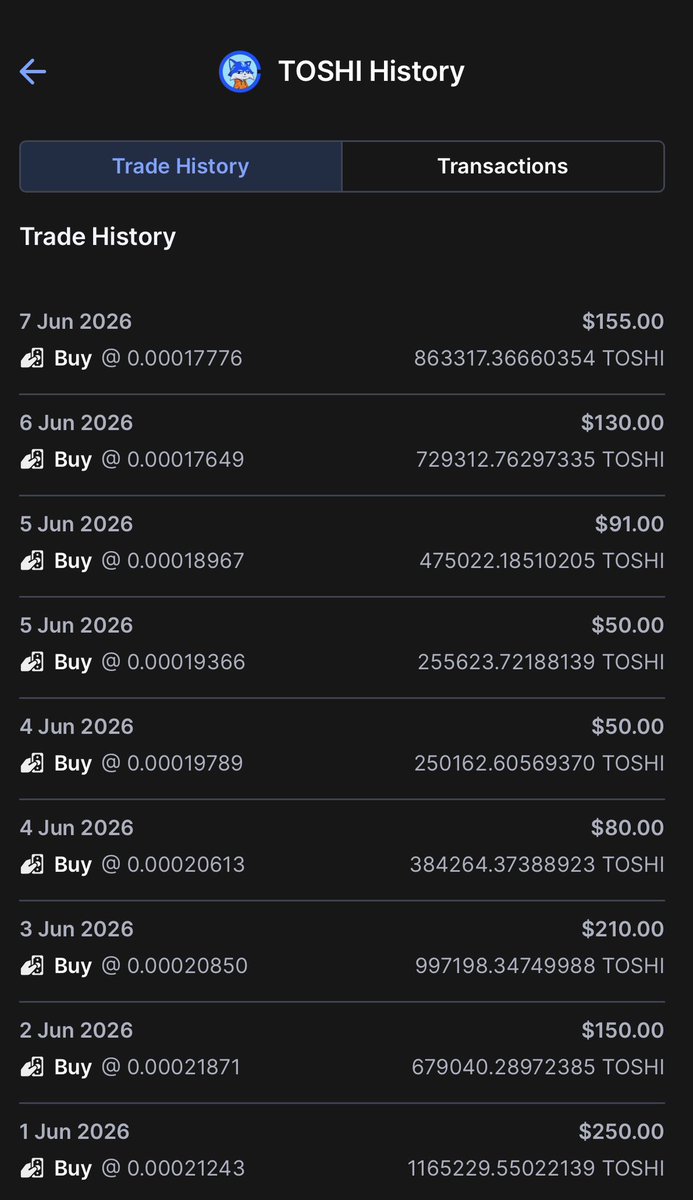Tap the back arrow icon

coord(33,72)
